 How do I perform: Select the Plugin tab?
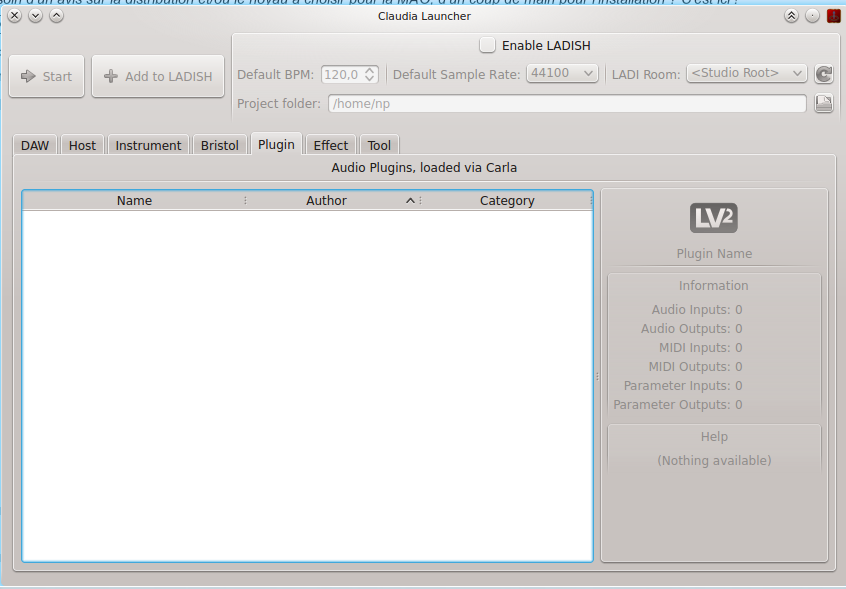[x=276, y=144]
